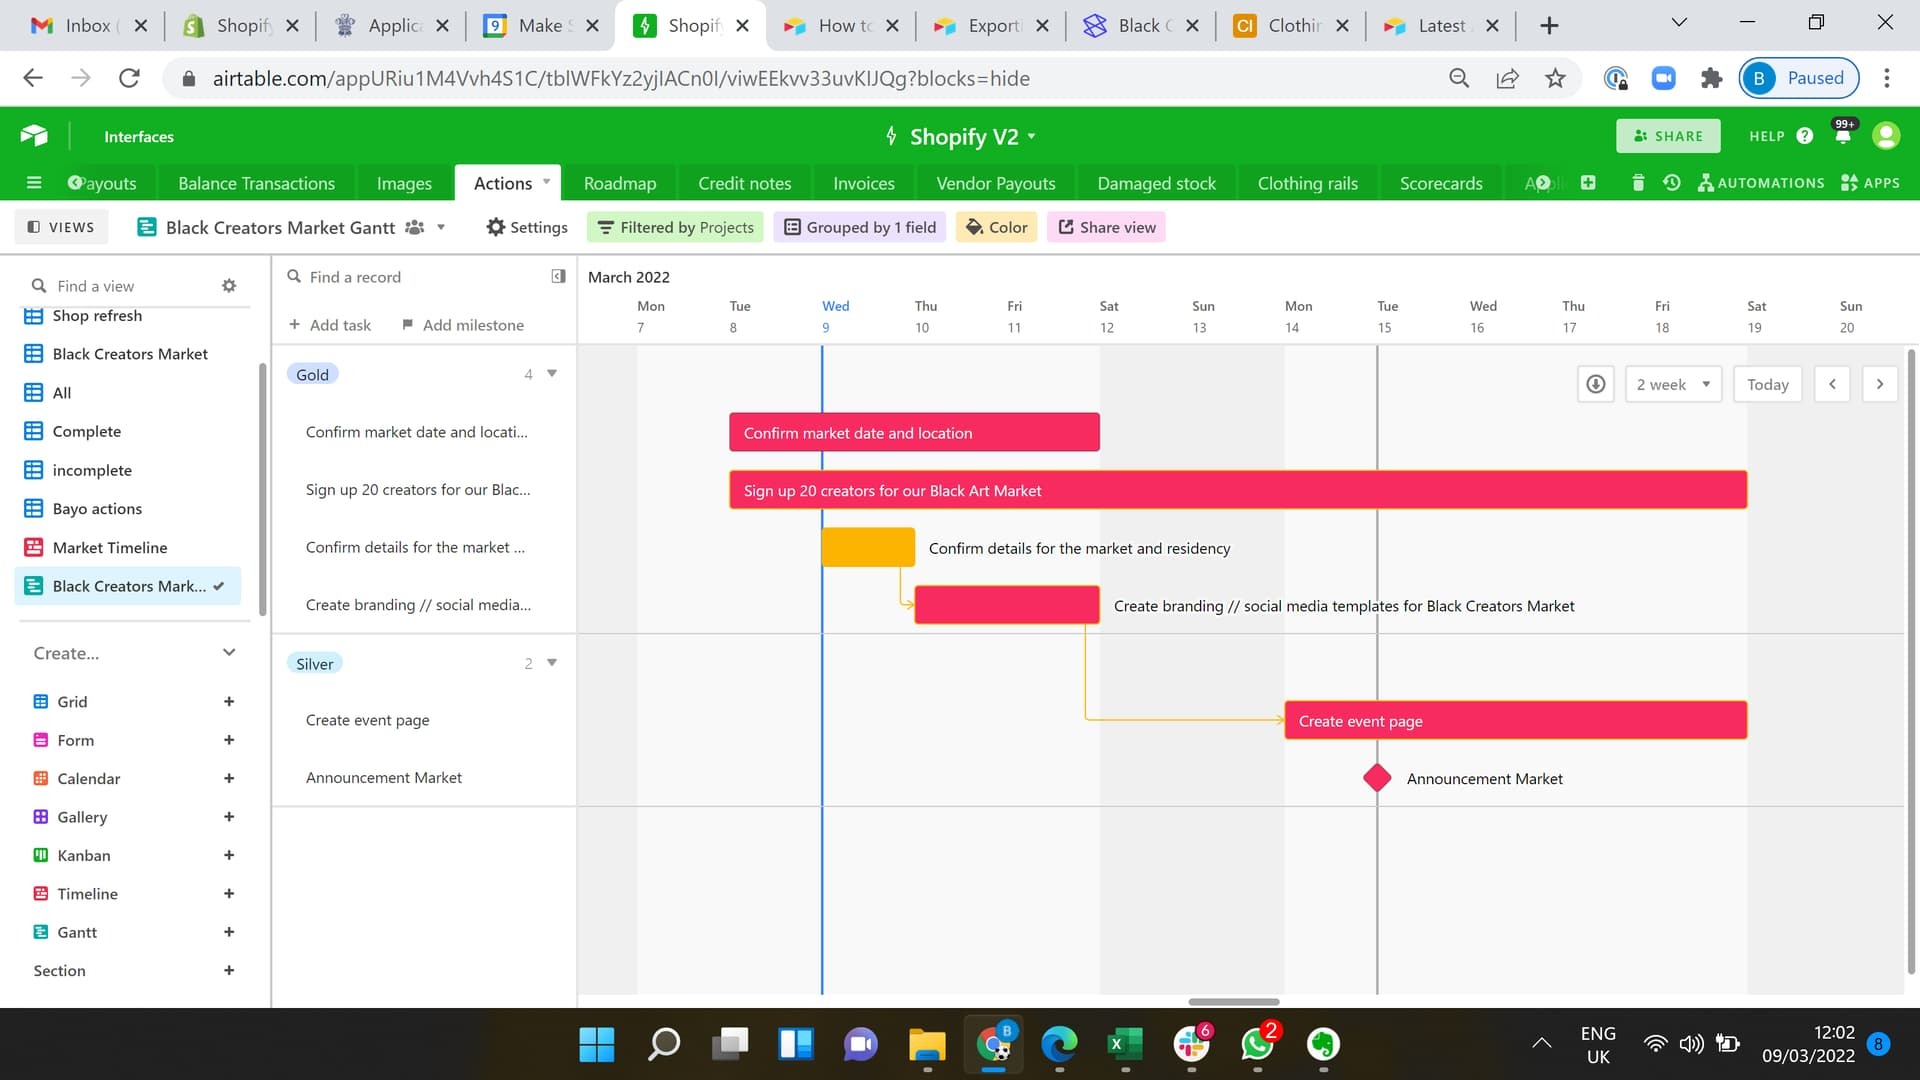Select yellow Confirm details task bar
The width and height of the screenshot is (1920, 1080).
pos(868,548)
